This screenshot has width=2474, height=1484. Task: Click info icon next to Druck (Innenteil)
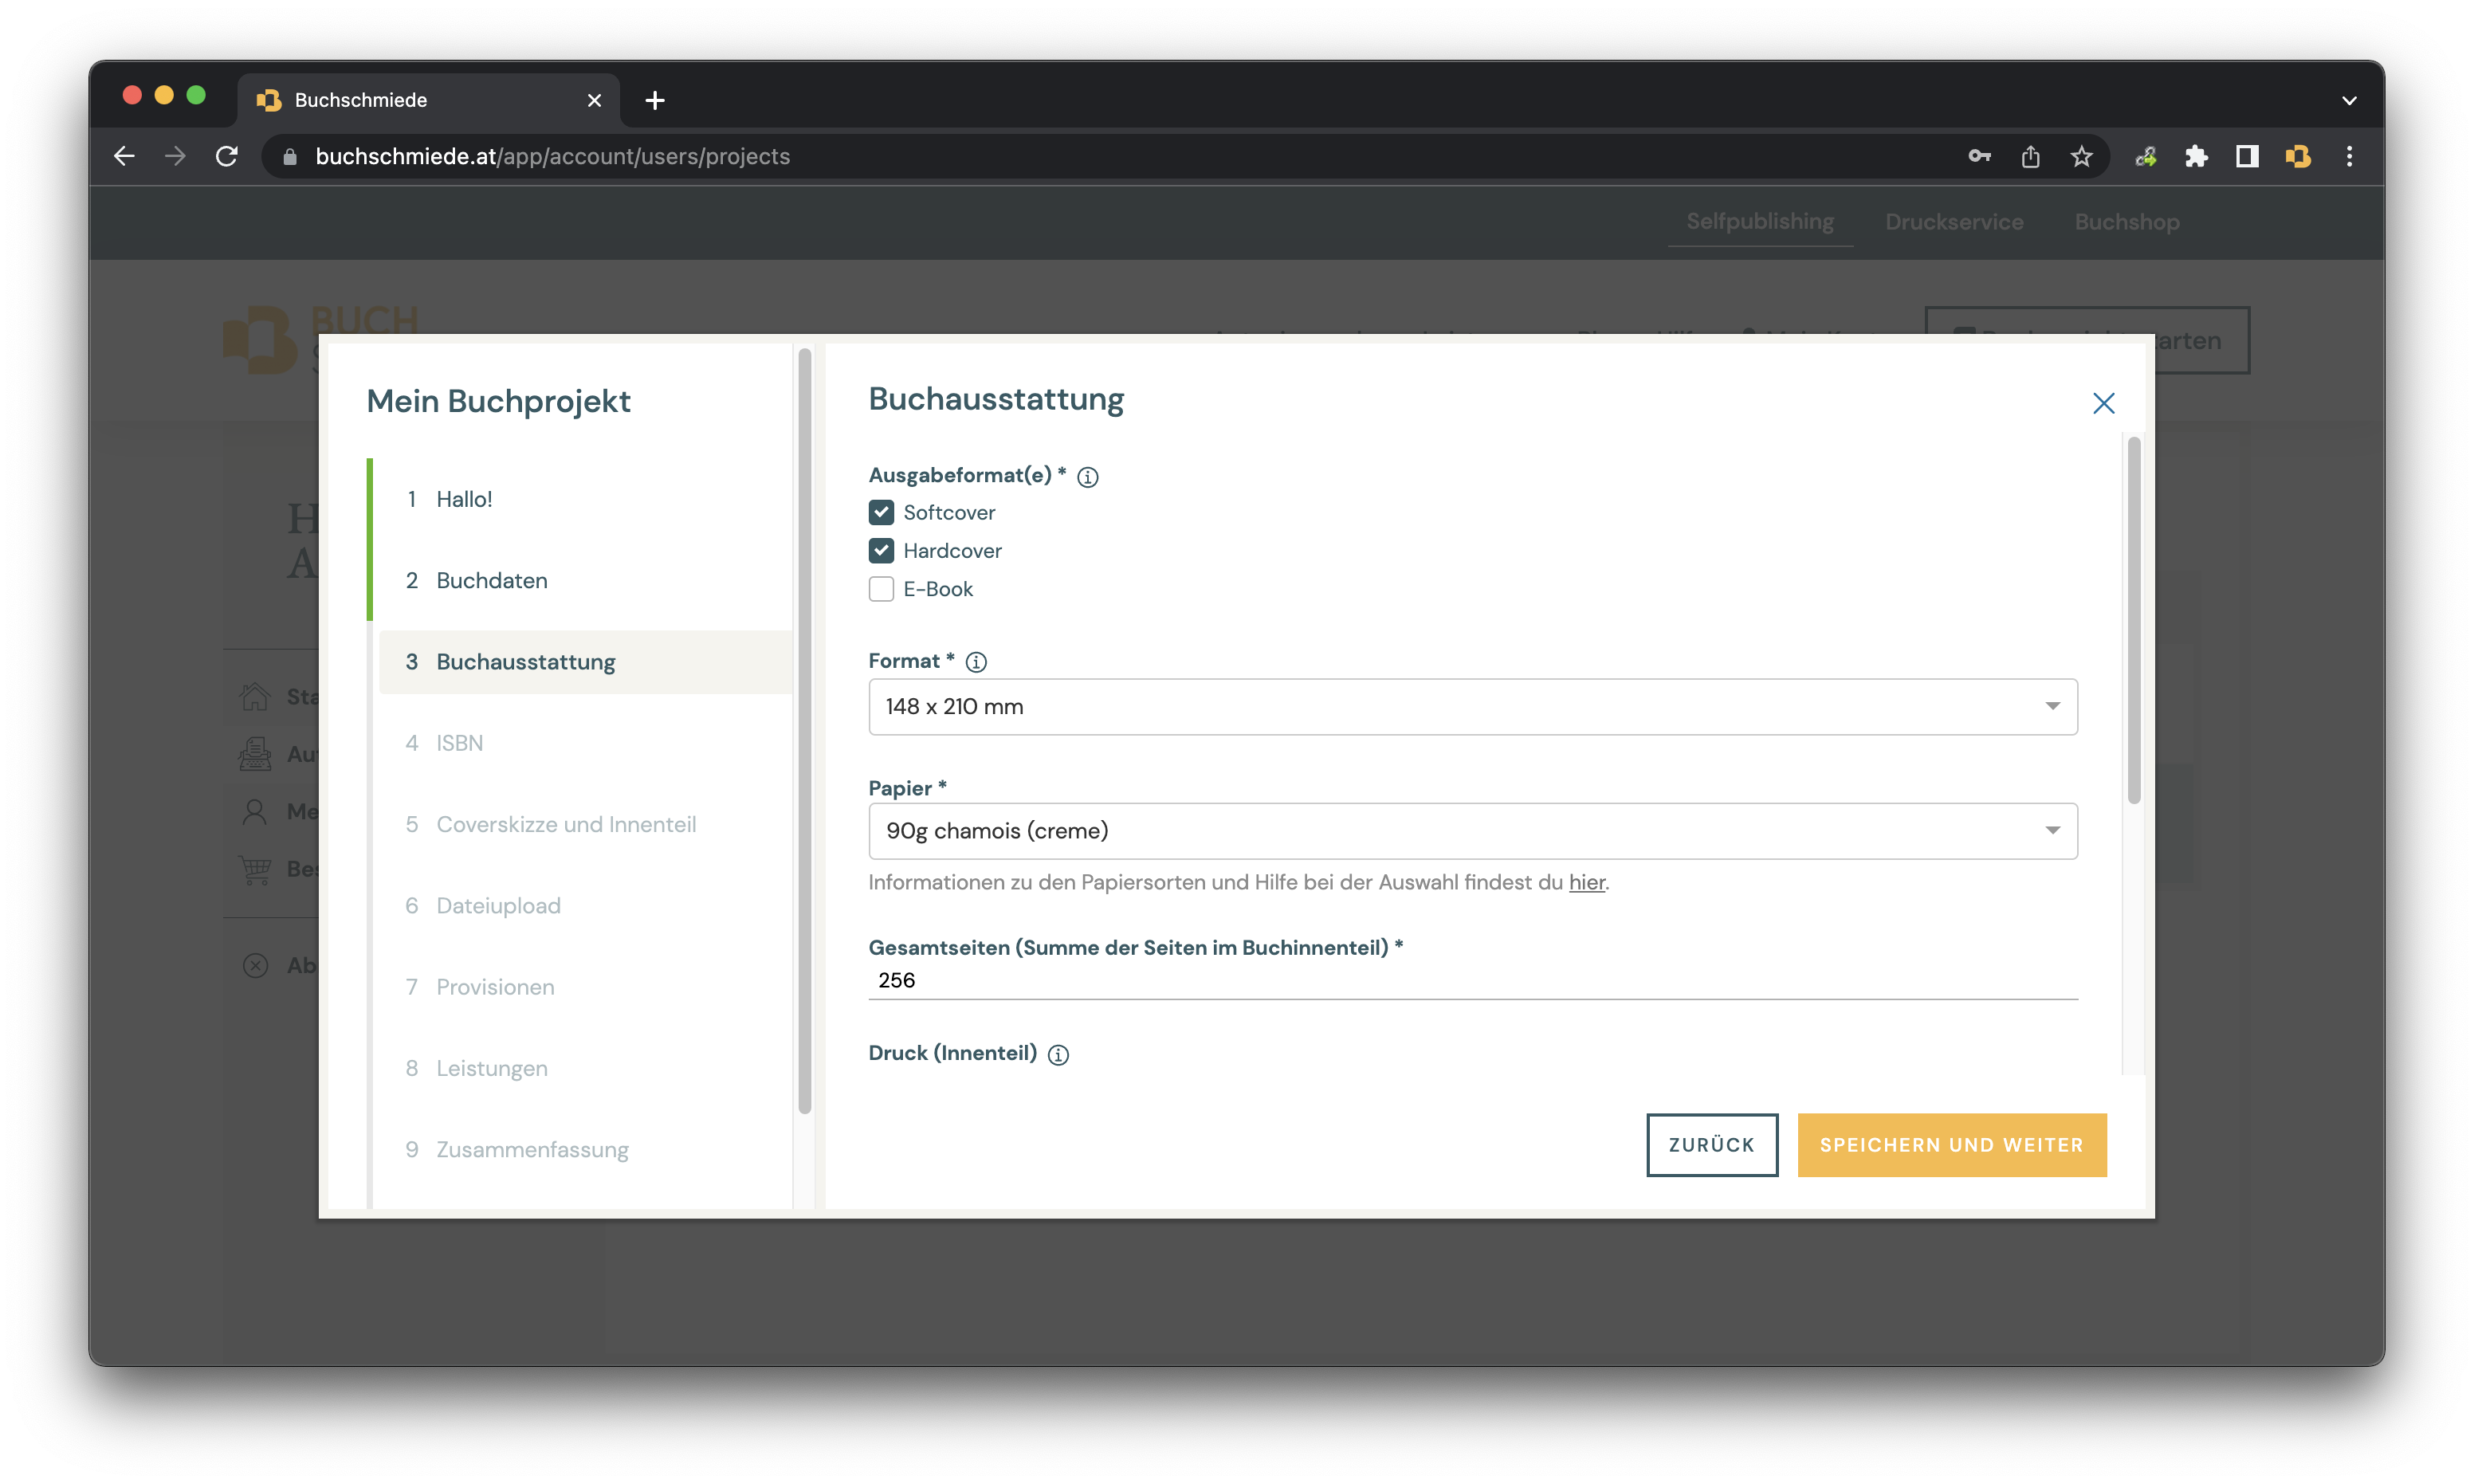pos(1058,1054)
